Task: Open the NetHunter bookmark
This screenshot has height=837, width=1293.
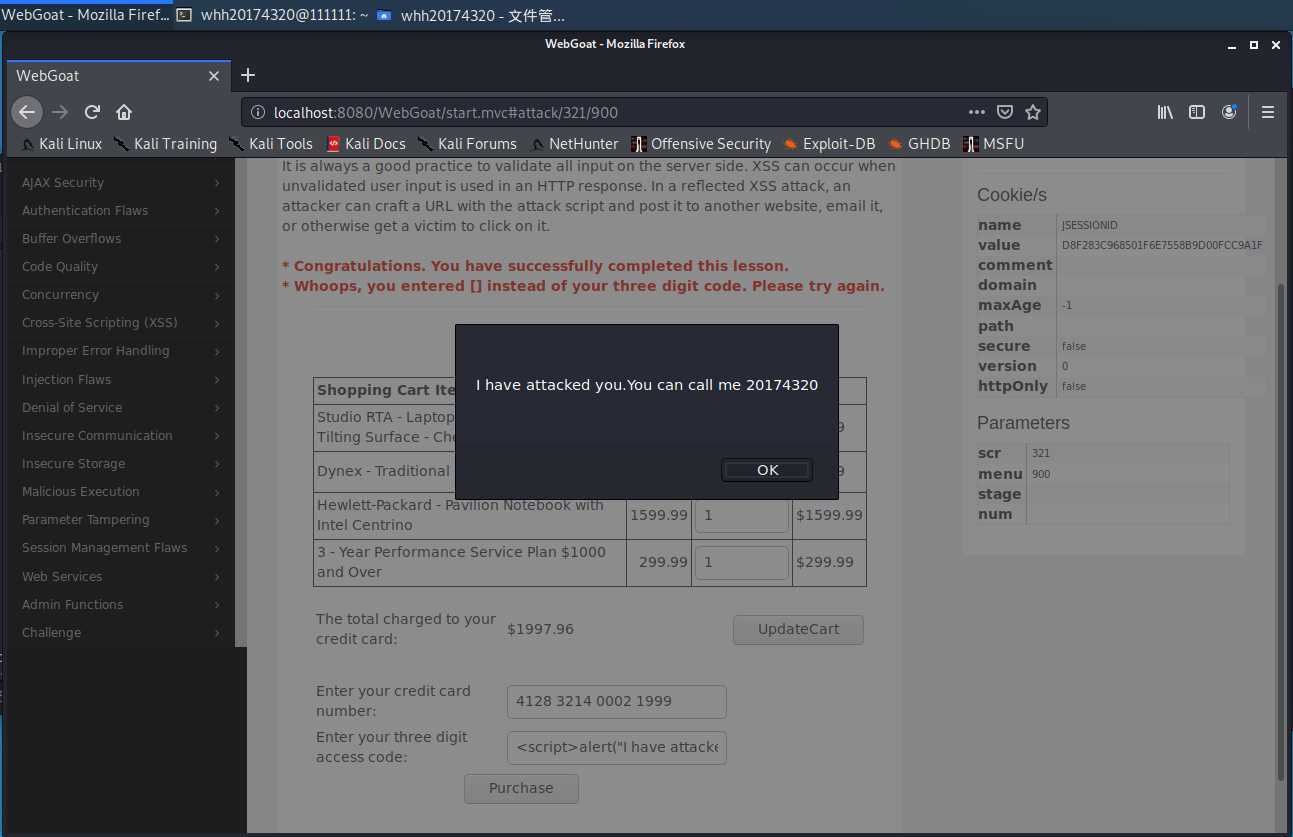Action: [574, 144]
